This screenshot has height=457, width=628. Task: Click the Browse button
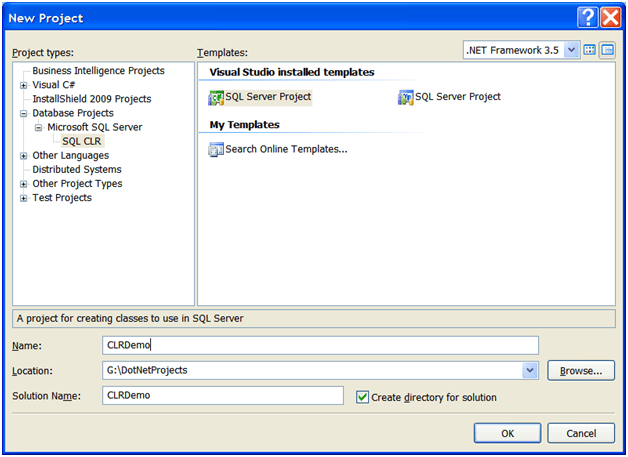[581, 370]
